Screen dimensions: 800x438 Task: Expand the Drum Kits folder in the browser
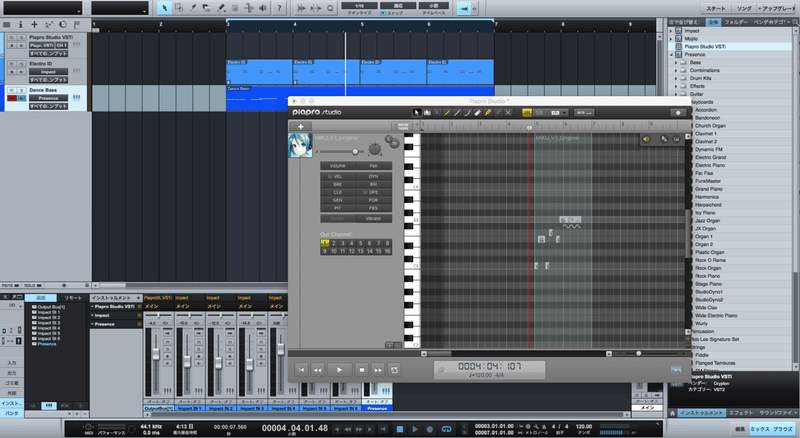pos(677,78)
